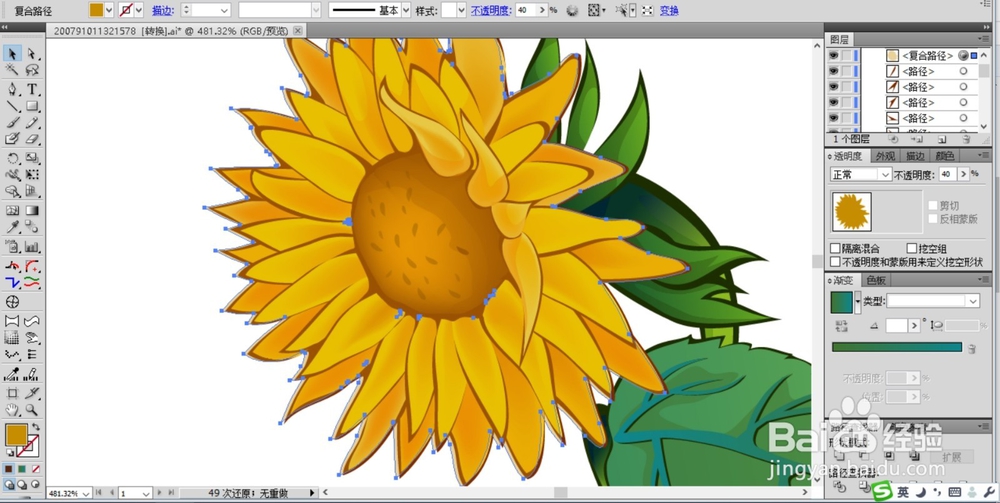Click target circle of first <路径> row
The height and width of the screenshot is (503, 1000).
pos(963,71)
